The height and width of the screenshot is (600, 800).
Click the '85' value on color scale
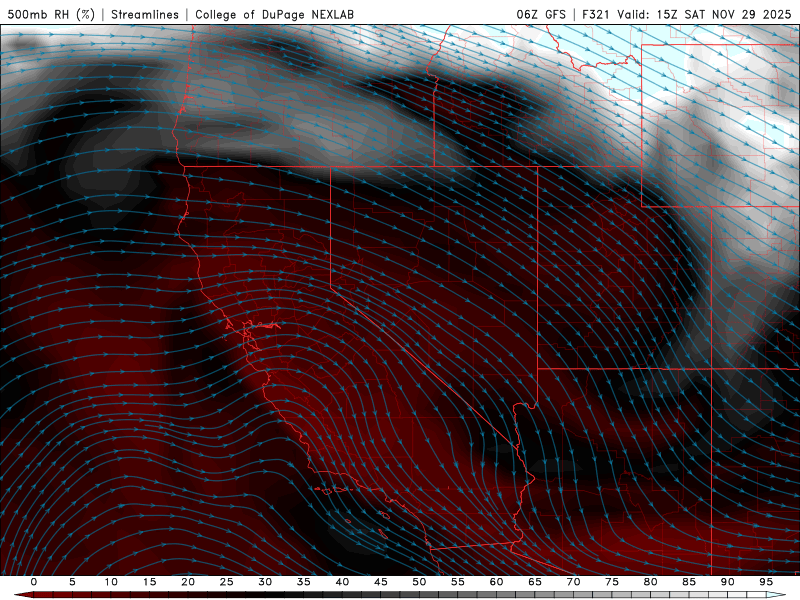[x=689, y=582]
